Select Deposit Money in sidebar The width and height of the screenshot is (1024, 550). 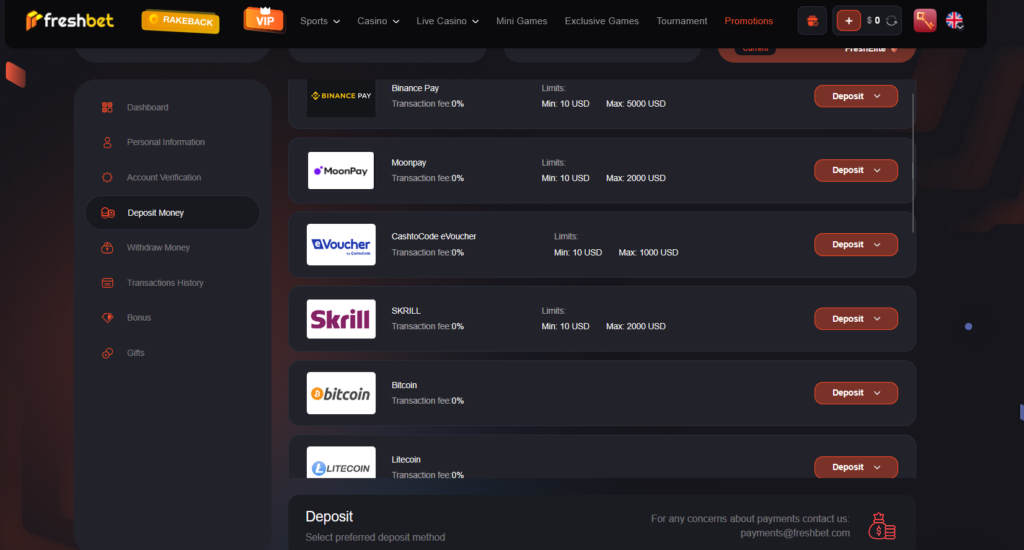172,212
